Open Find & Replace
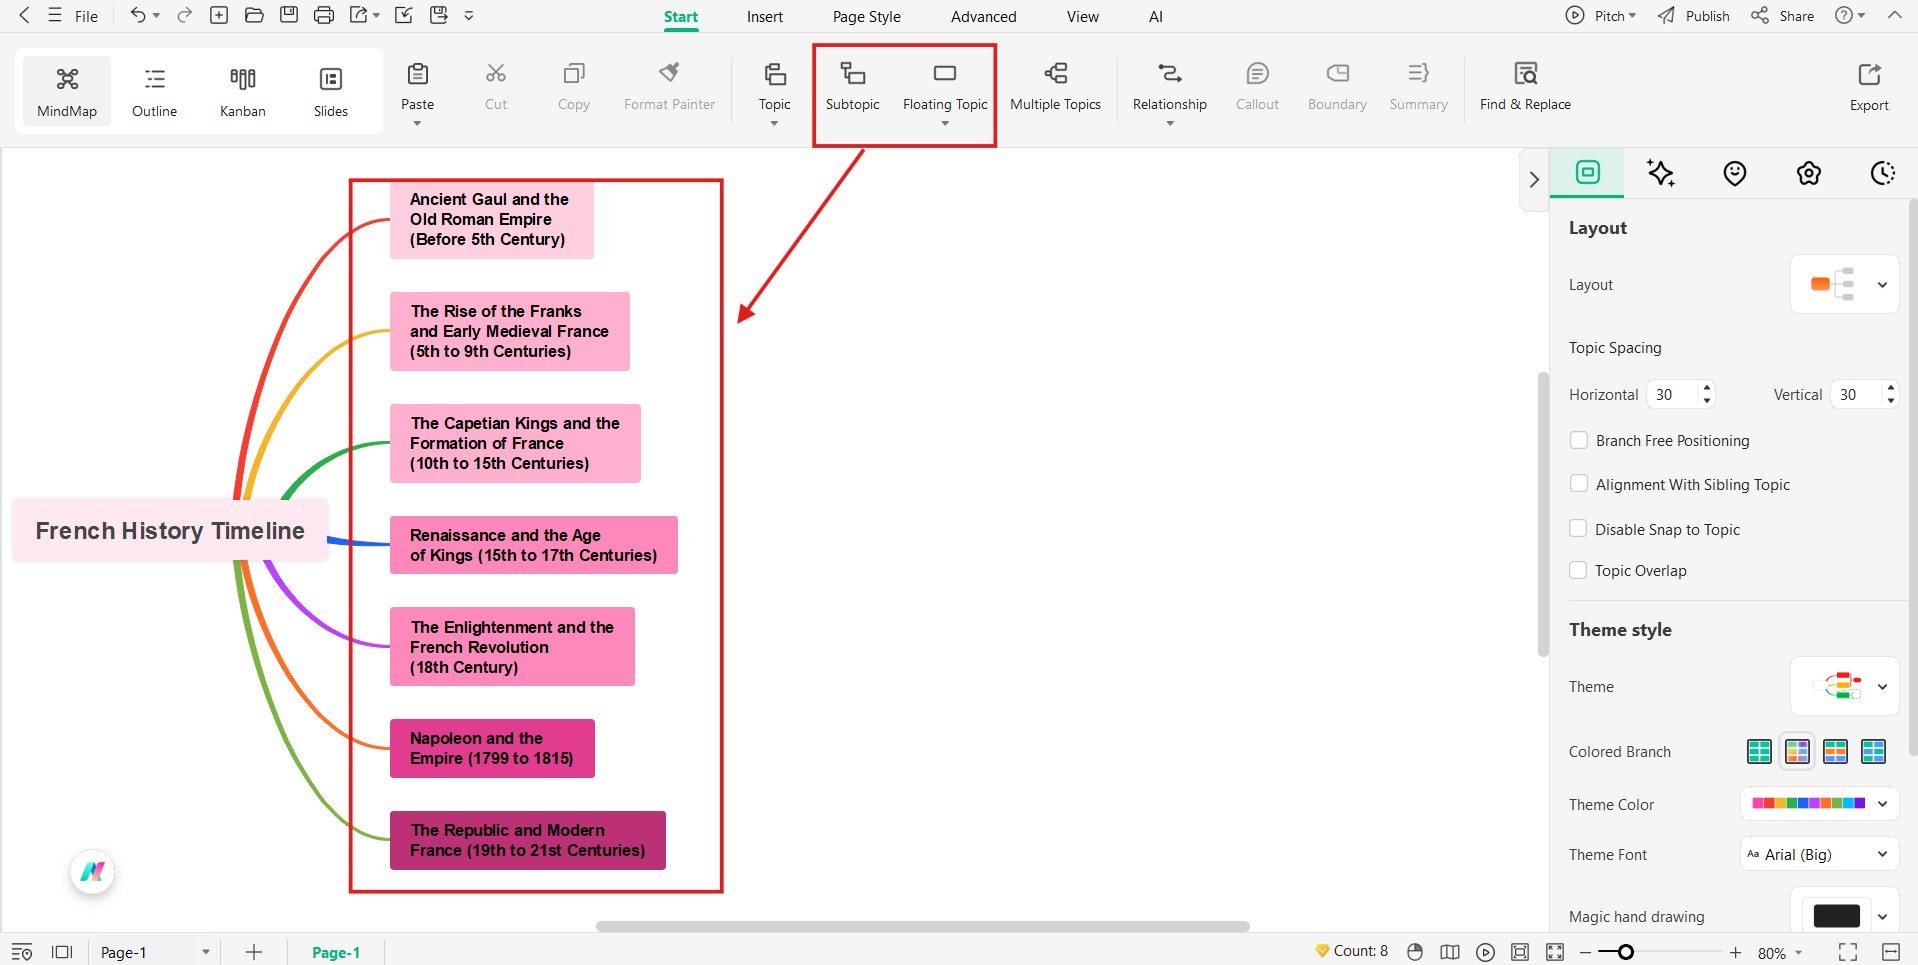Screen dimensions: 1918x965 (1524, 88)
